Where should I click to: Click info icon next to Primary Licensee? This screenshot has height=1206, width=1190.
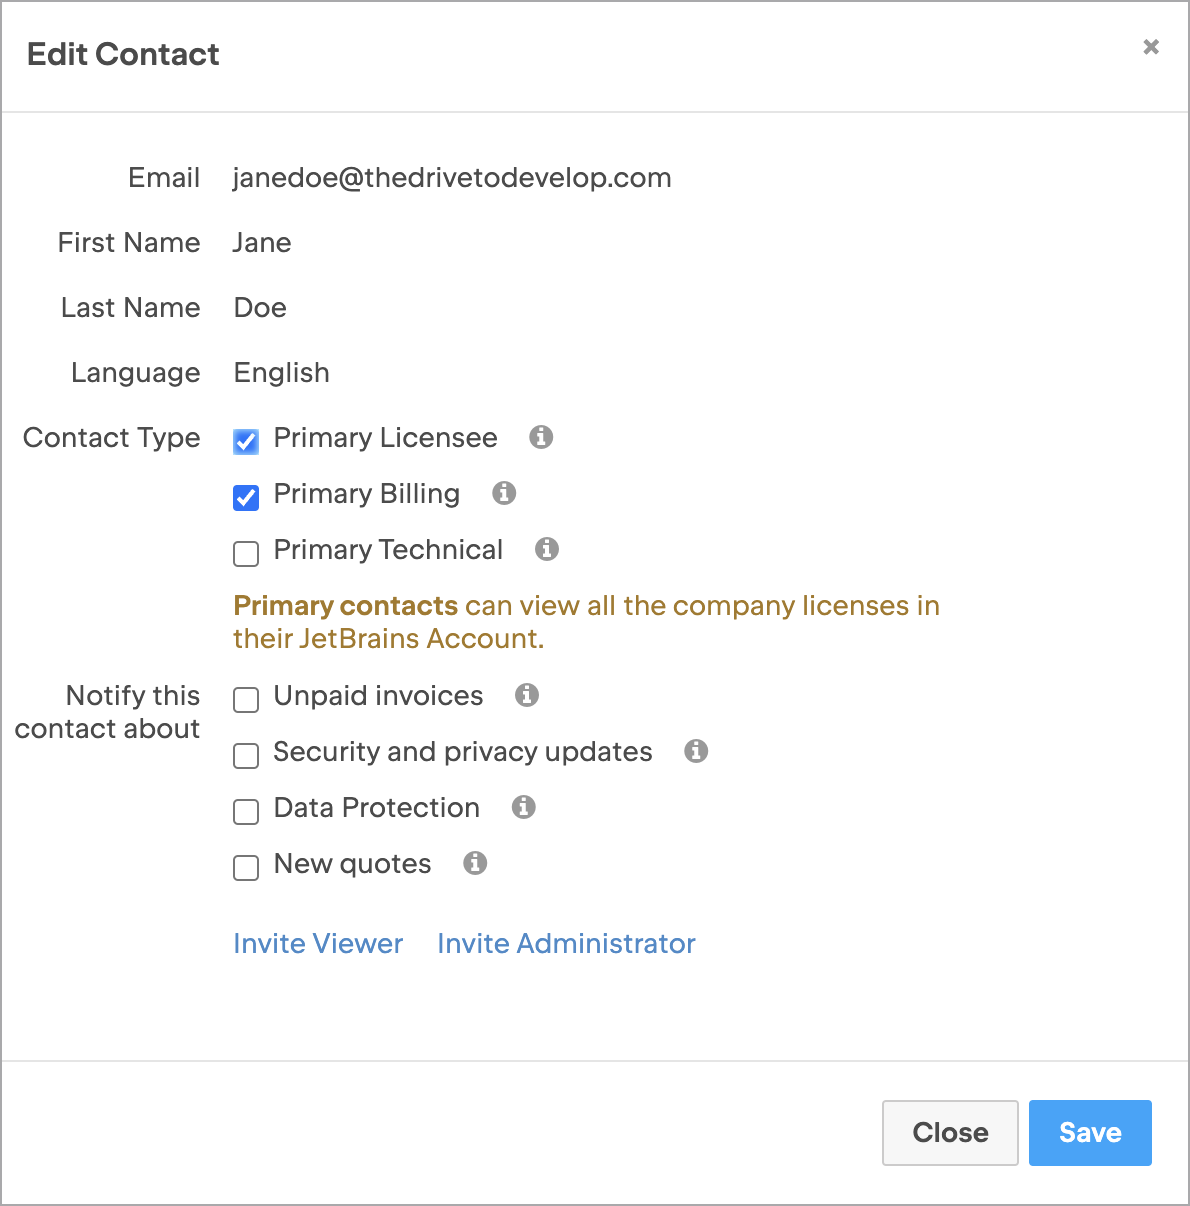coord(541,437)
